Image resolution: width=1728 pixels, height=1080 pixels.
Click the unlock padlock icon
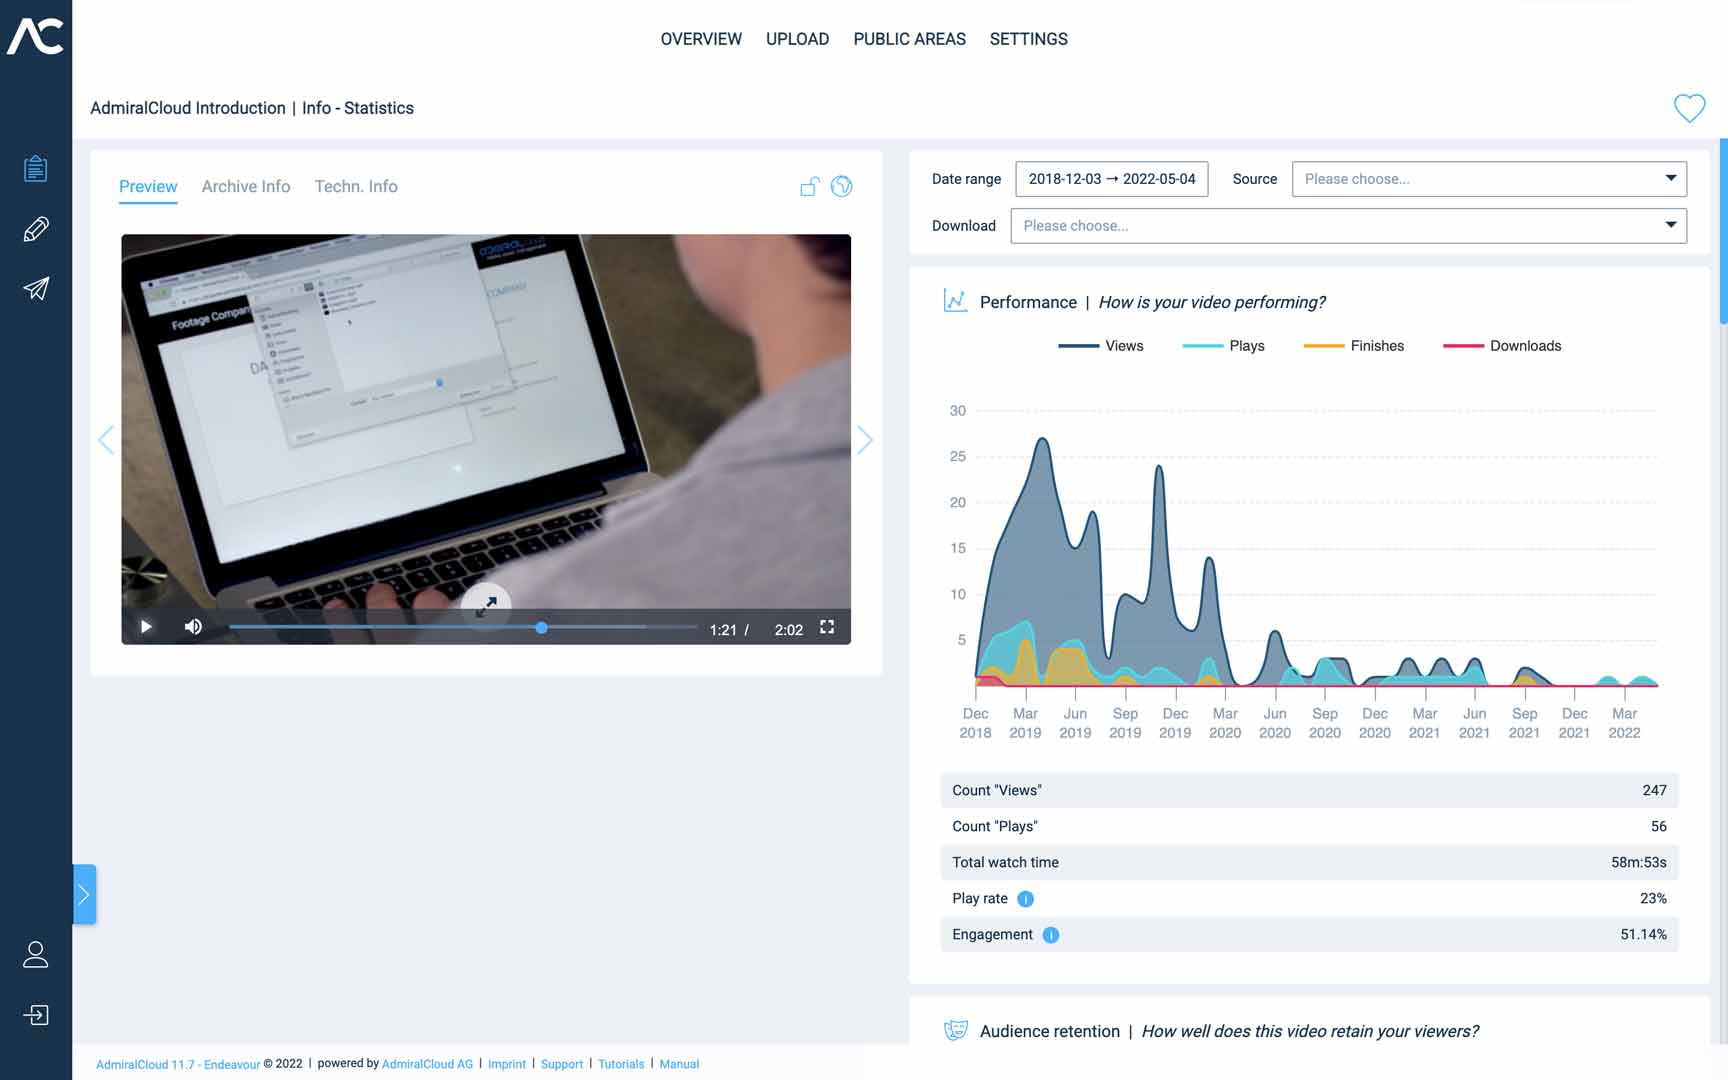click(x=809, y=187)
